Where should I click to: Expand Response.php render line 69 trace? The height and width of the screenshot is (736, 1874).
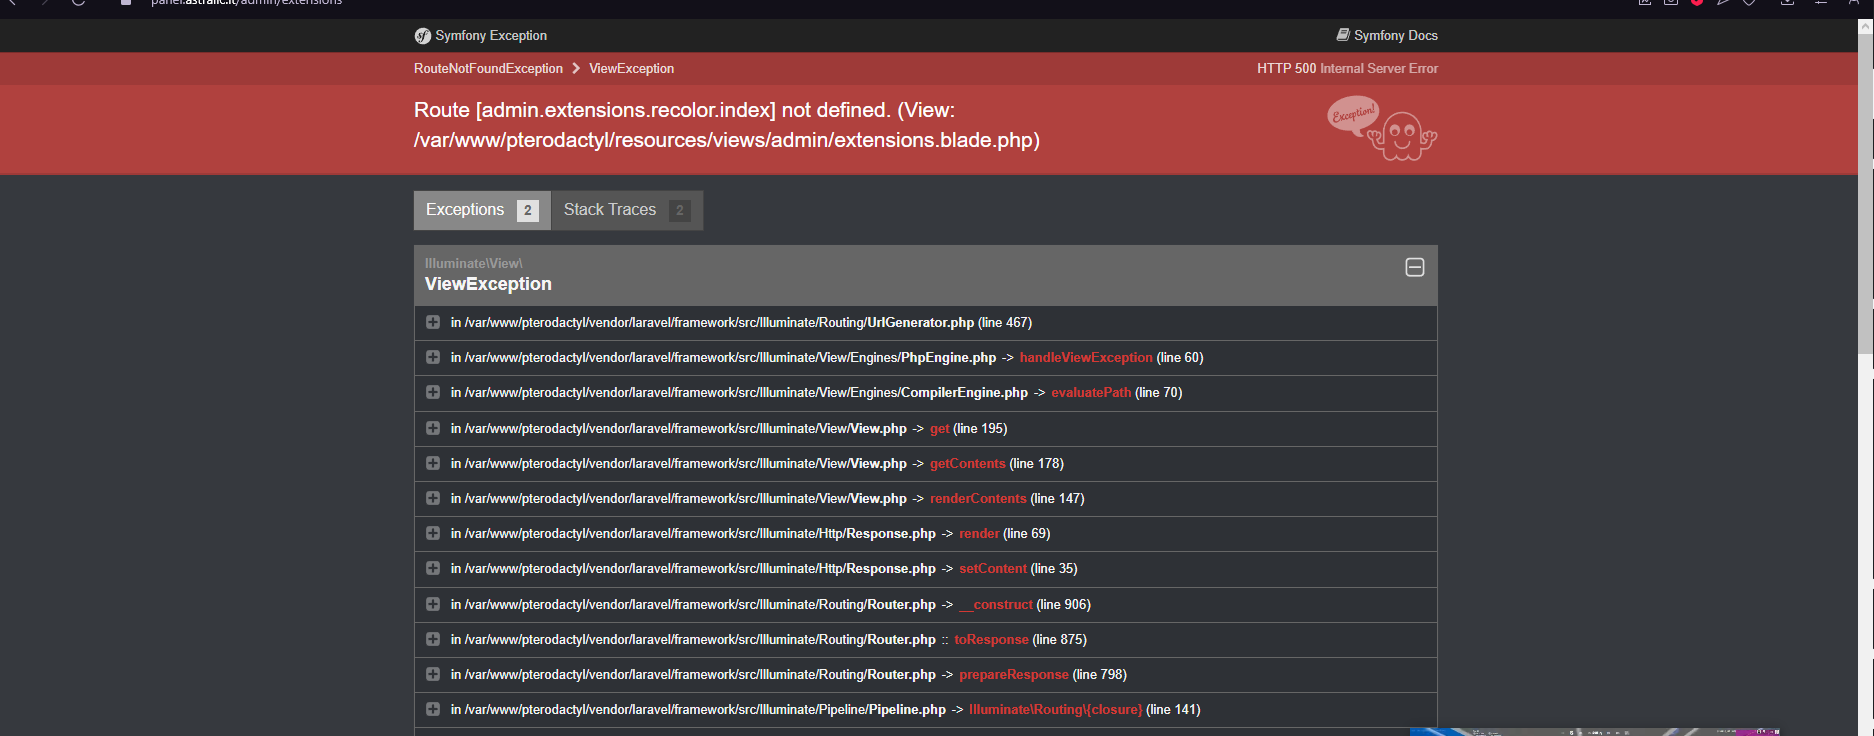pyautogui.click(x=433, y=533)
